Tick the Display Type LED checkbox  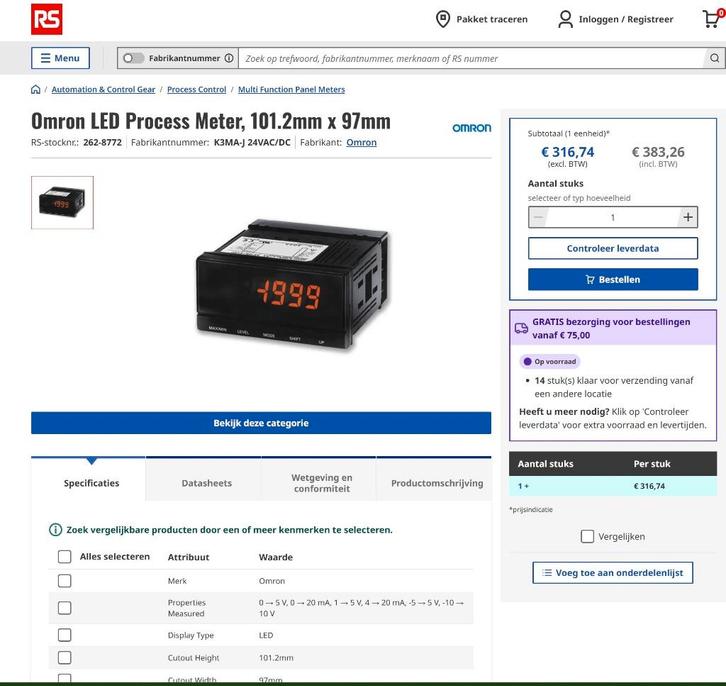point(64,635)
